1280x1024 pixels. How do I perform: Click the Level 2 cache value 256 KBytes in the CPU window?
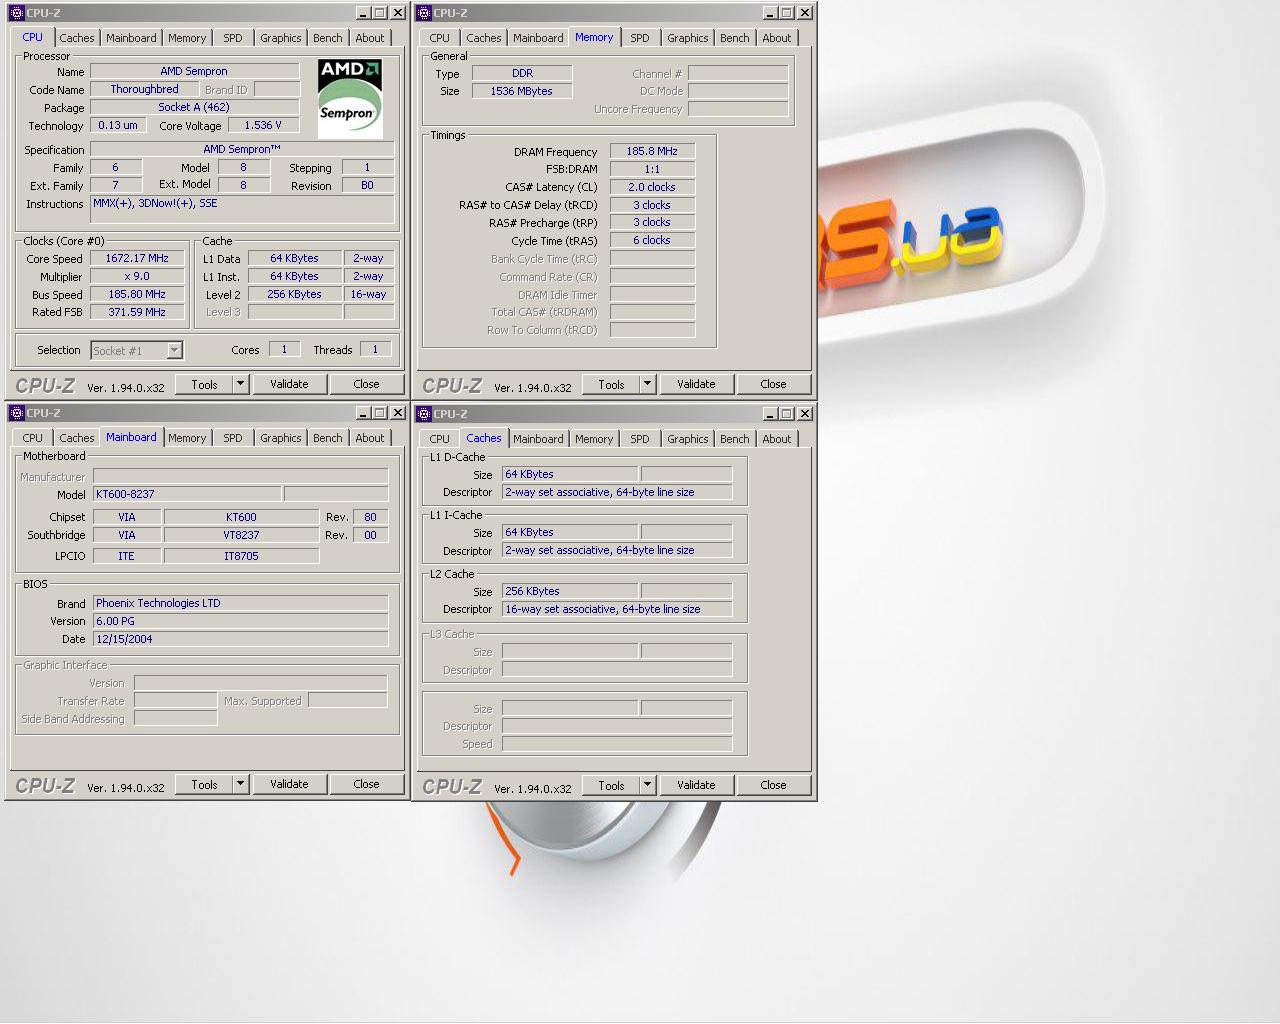294,294
